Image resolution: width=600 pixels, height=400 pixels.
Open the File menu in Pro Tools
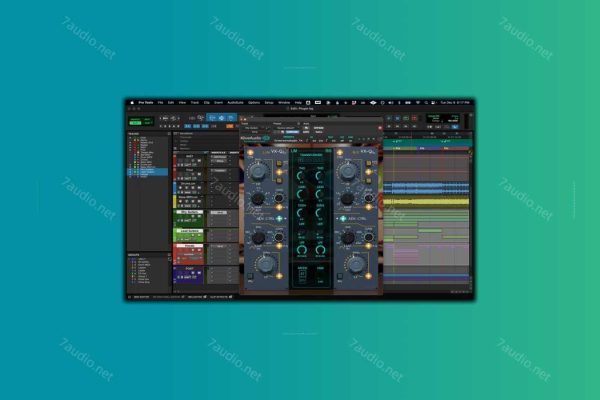coord(160,103)
